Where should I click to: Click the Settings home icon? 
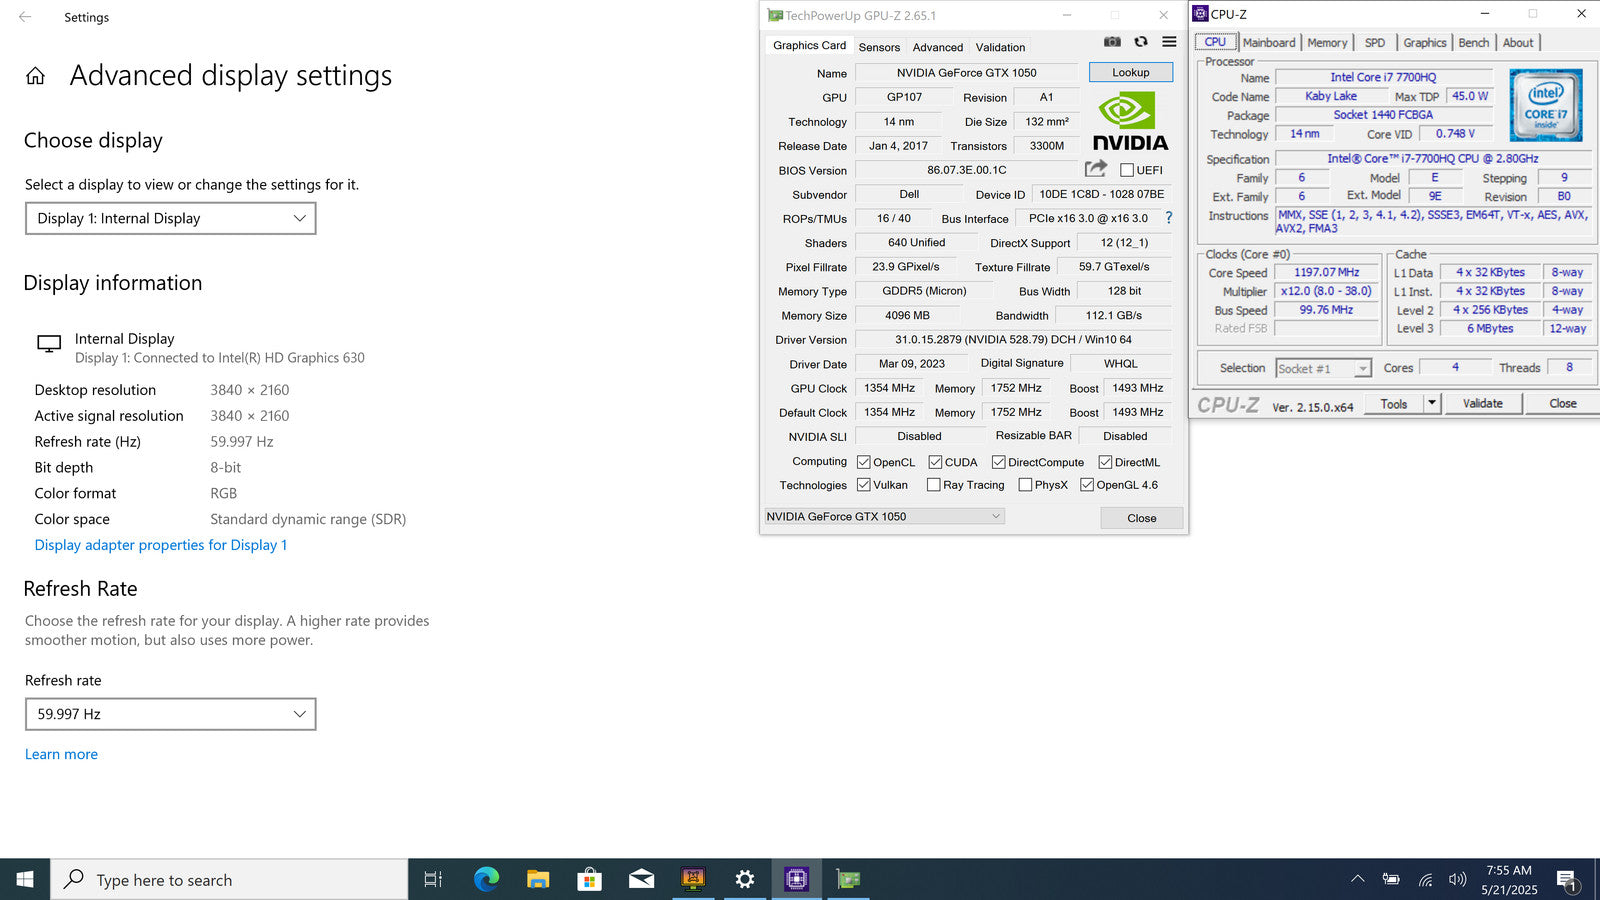point(35,76)
